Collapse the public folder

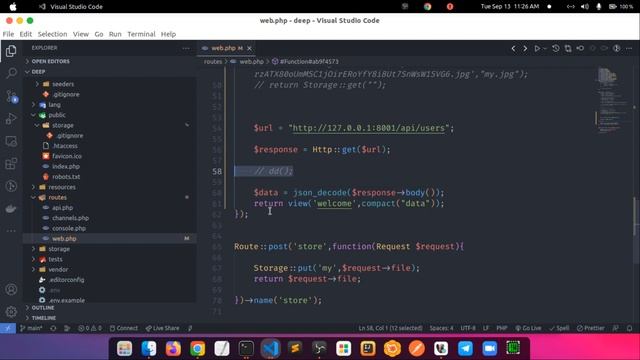pyautogui.click(x=57, y=115)
